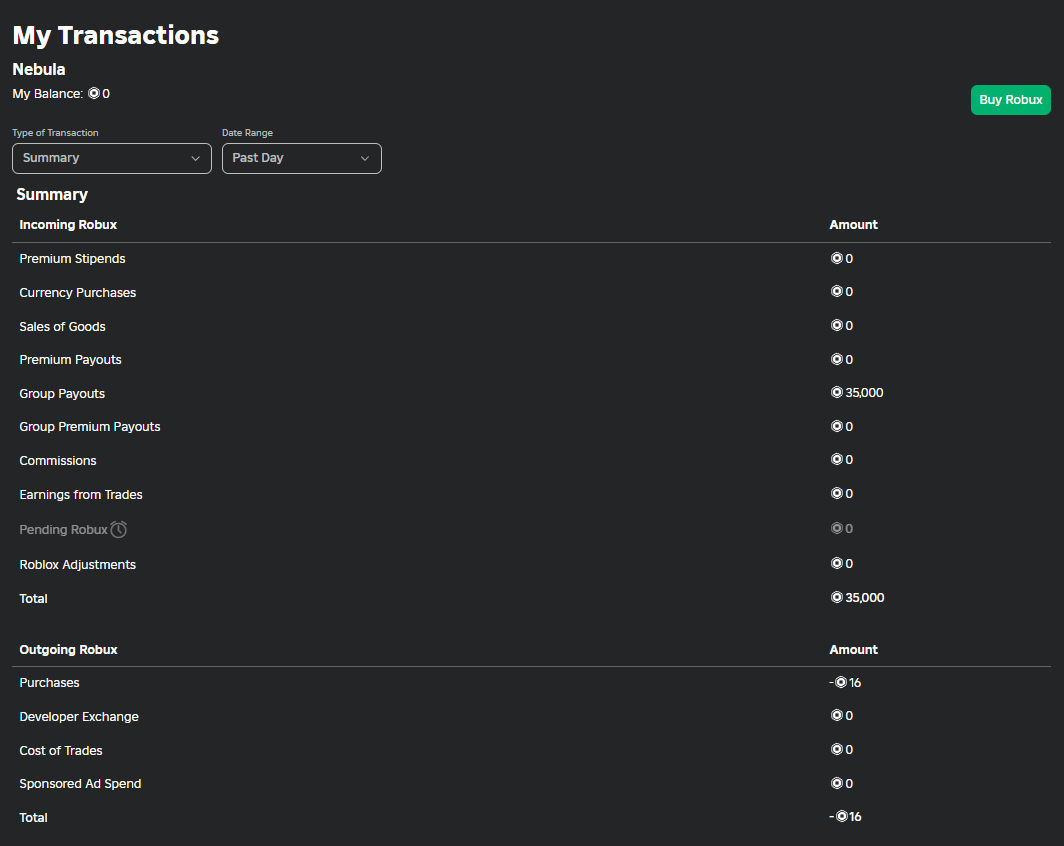This screenshot has width=1064, height=846.
Task: Click Robux icon in Group Premium Payouts row
Action: pos(837,426)
